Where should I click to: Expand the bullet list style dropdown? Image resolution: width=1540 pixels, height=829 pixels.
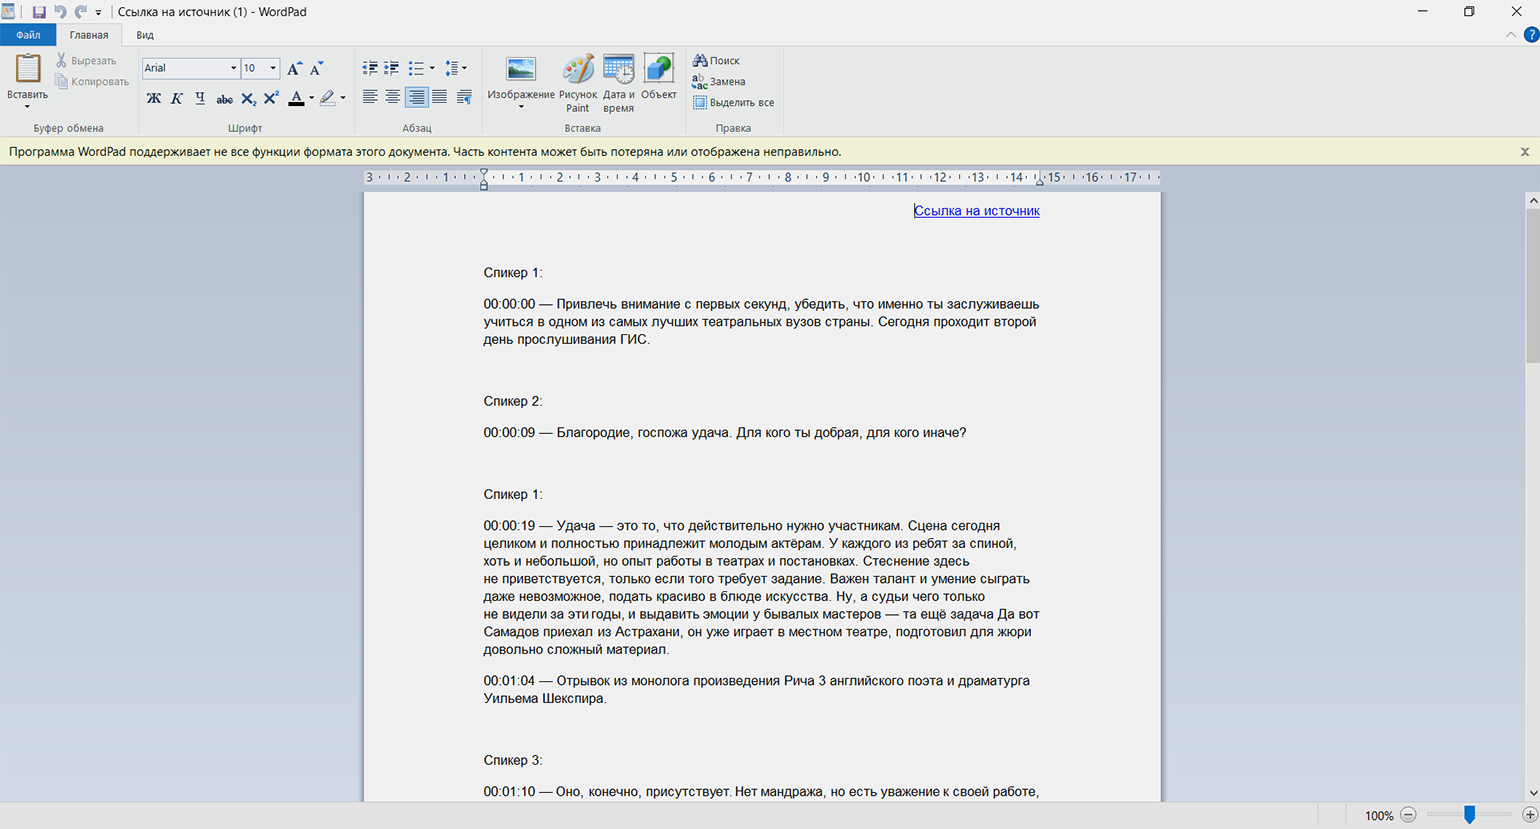pos(432,69)
